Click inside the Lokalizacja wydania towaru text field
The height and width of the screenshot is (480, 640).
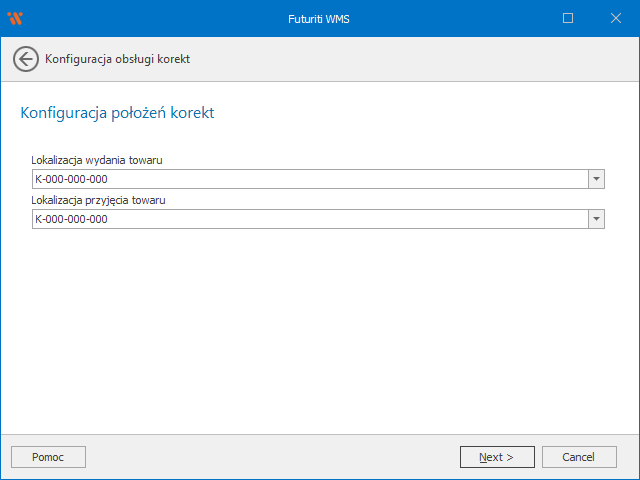[300, 179]
